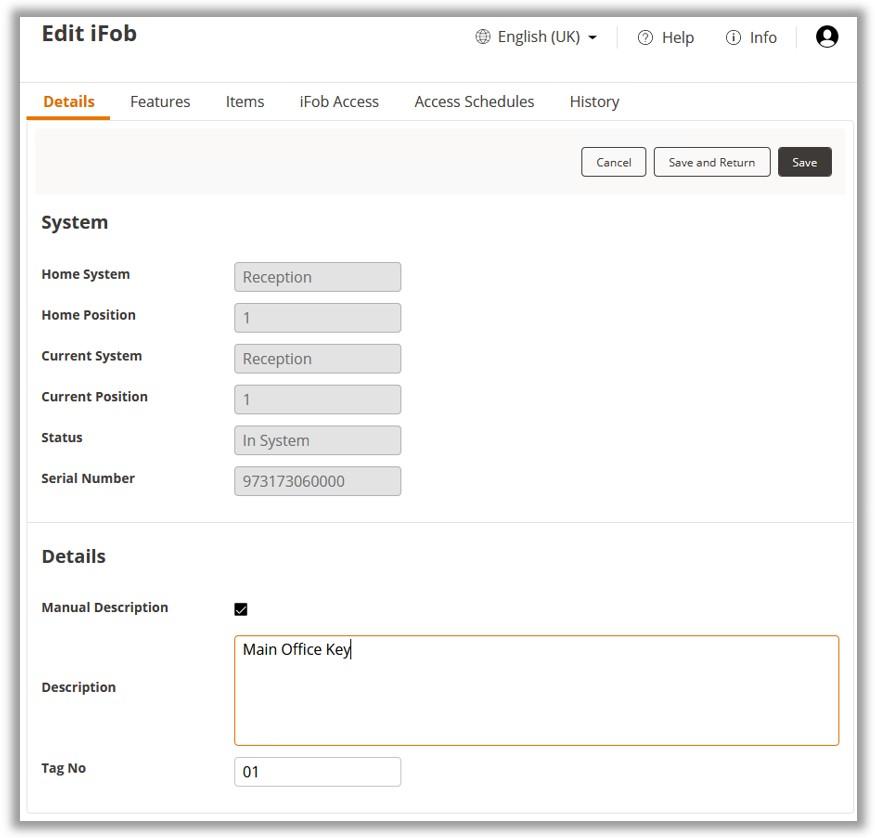875x838 pixels.
Task: Click the Info circle icon
Action: click(x=733, y=37)
